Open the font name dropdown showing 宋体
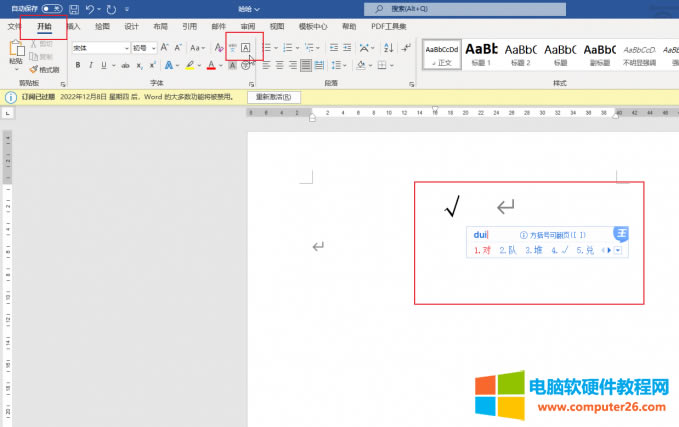Image resolution: width=679 pixels, height=427 pixels. [100, 48]
